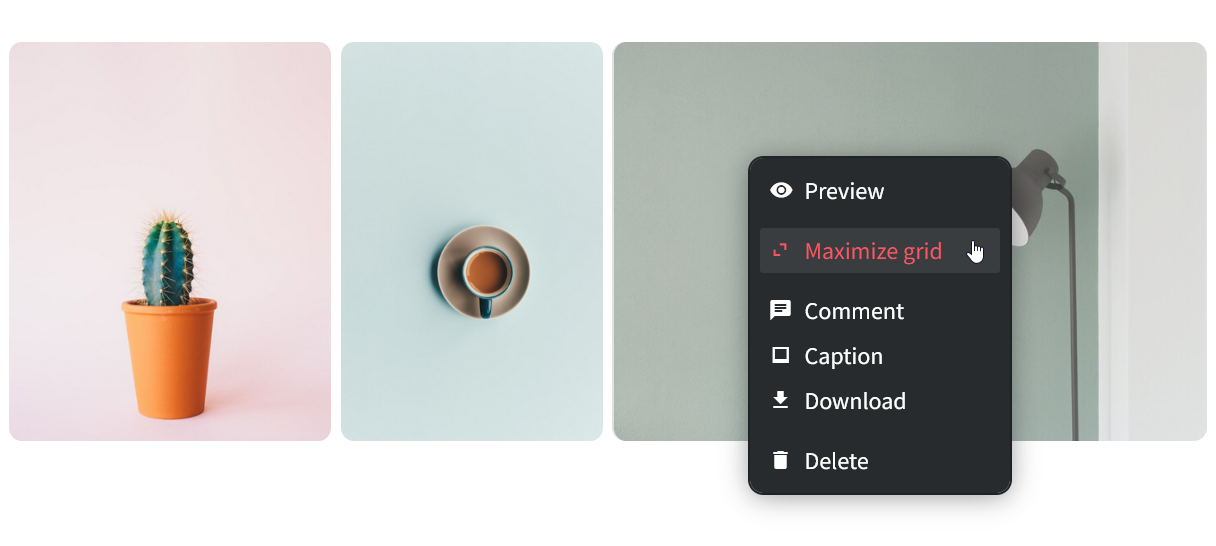Viewport: 1216px width, 546px height.
Task: Open the coffee cup photo thumbnail
Action: click(472, 241)
